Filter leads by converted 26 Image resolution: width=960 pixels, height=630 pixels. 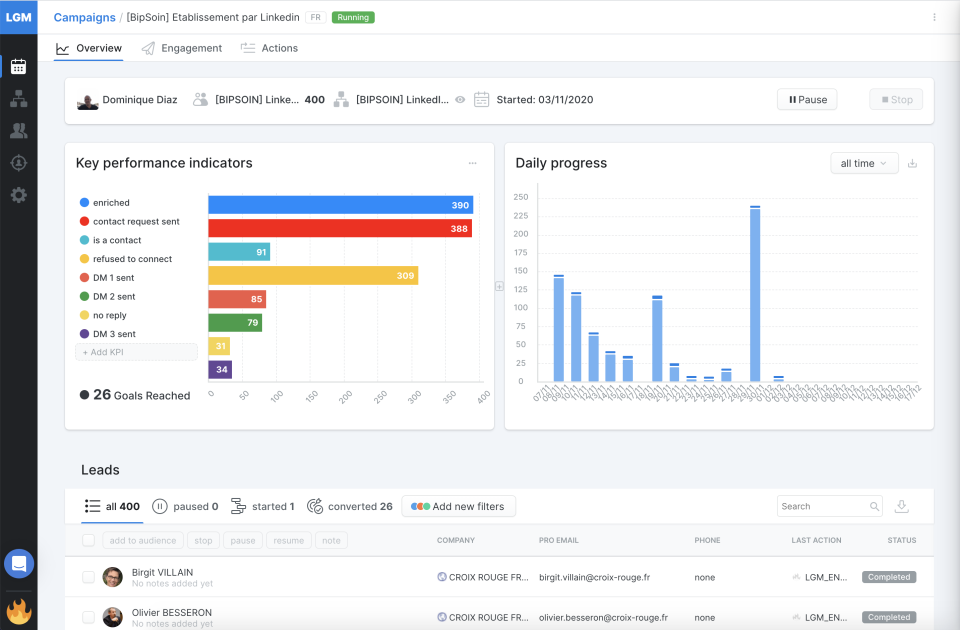click(x=350, y=506)
